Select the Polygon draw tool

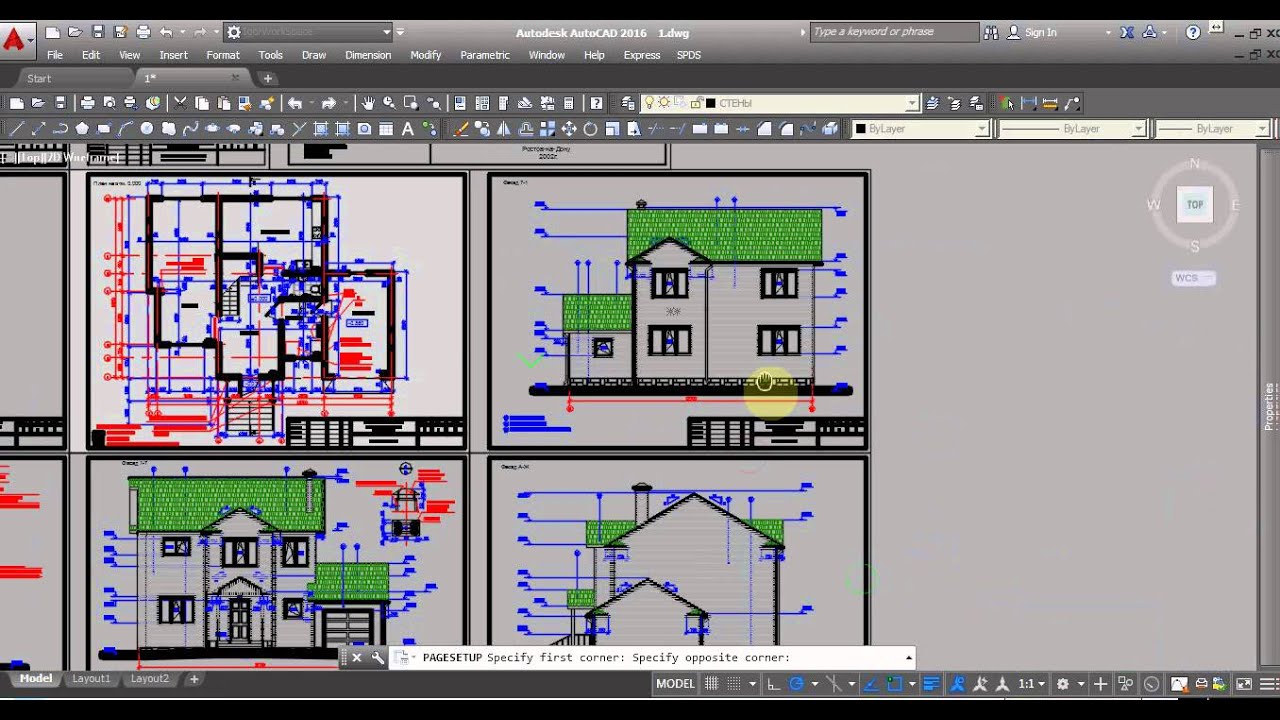[x=82, y=129]
